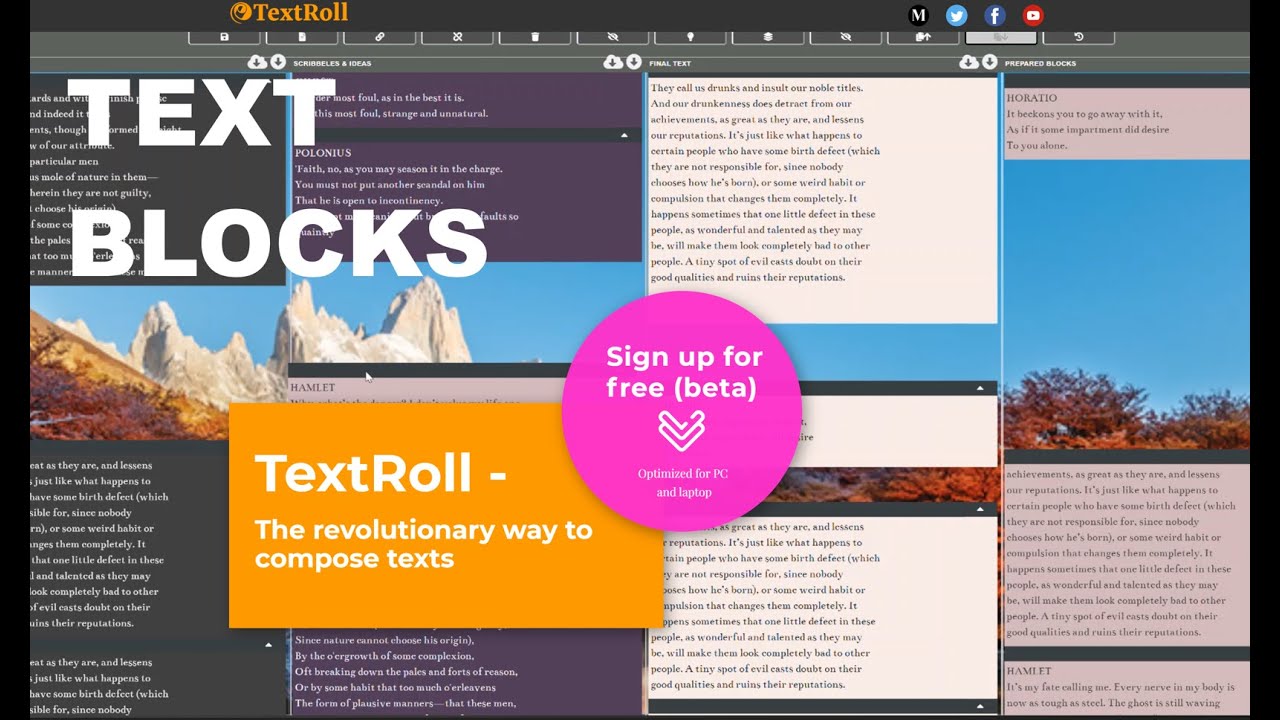
Task: Click the TextRoll logo
Action: tap(289, 13)
